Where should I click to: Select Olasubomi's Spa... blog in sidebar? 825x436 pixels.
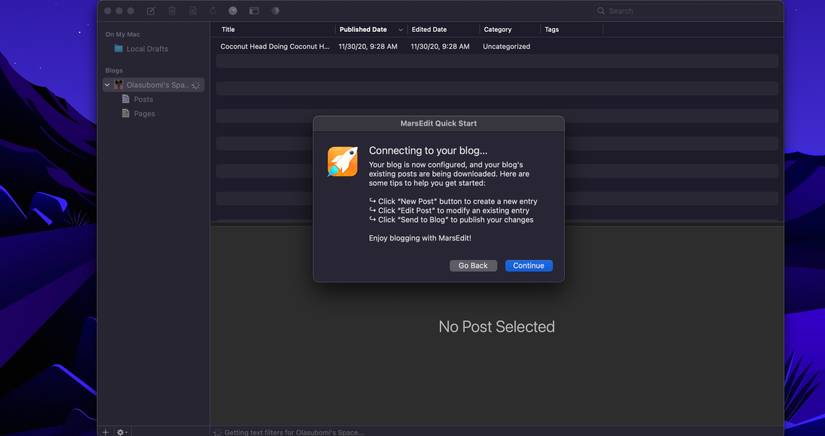tap(154, 85)
